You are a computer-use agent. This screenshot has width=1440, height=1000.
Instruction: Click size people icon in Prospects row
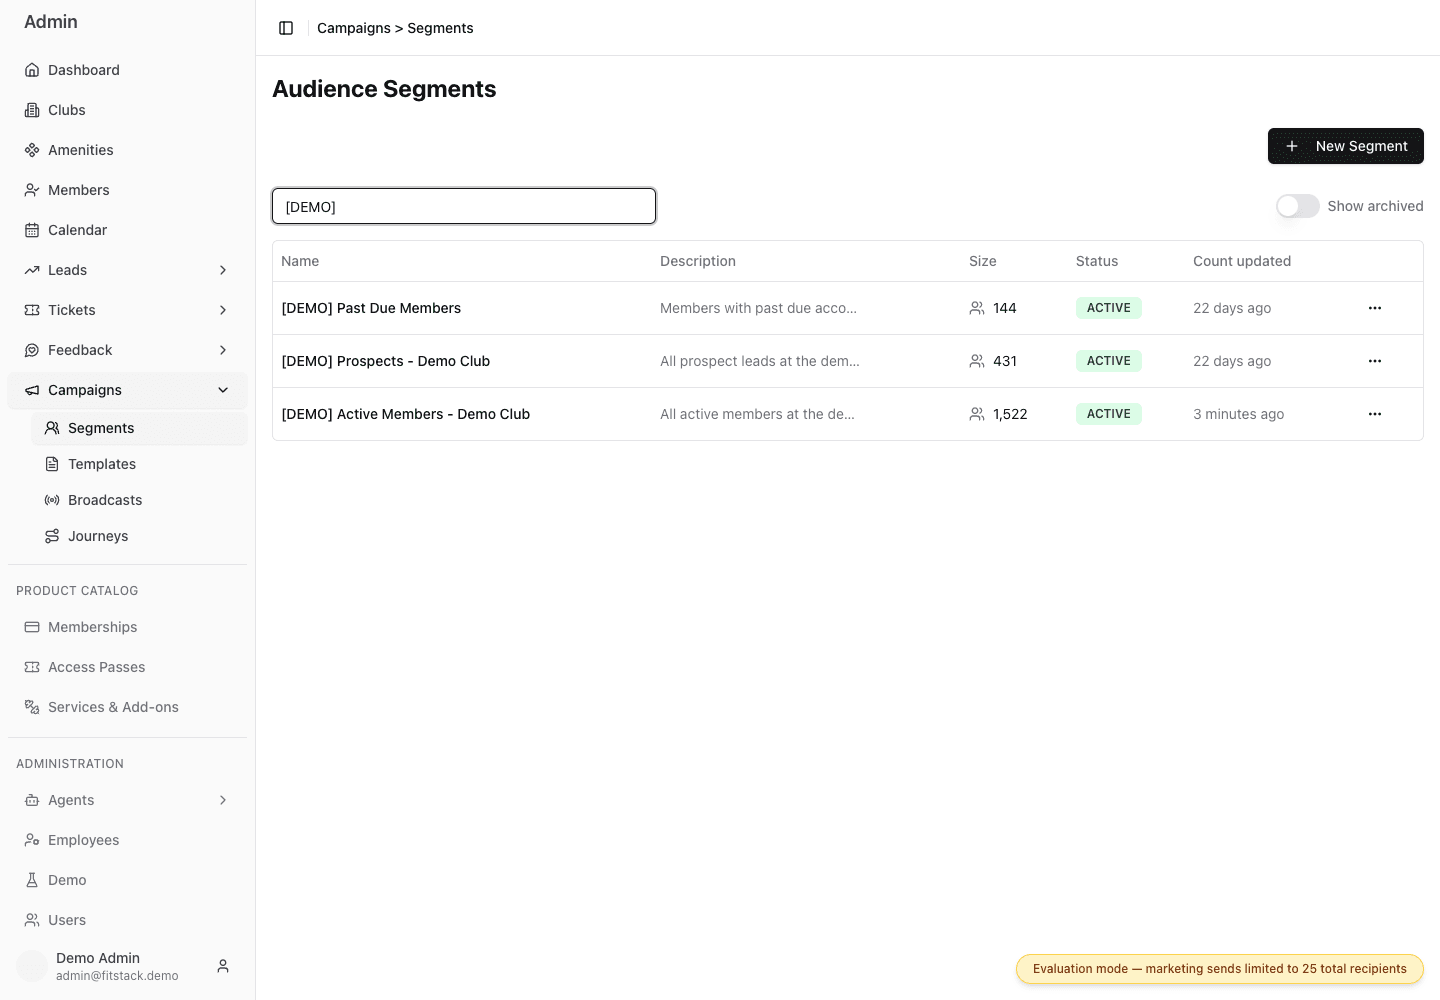pos(977,361)
